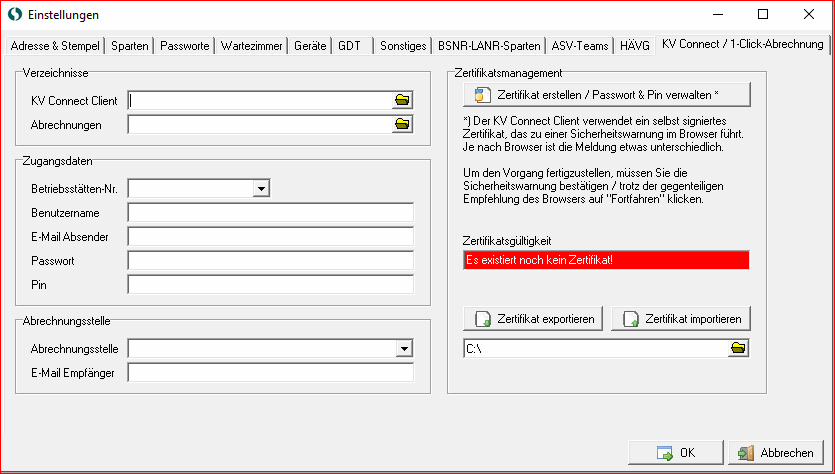Browse folder for KV Connect Client directory
This screenshot has width=835, height=474.
402,100
